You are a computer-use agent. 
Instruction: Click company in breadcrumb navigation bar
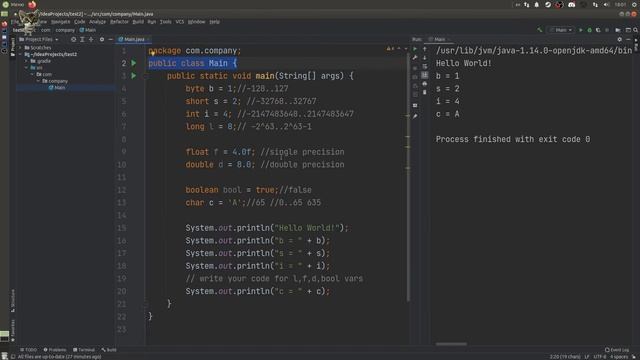tap(65, 30)
